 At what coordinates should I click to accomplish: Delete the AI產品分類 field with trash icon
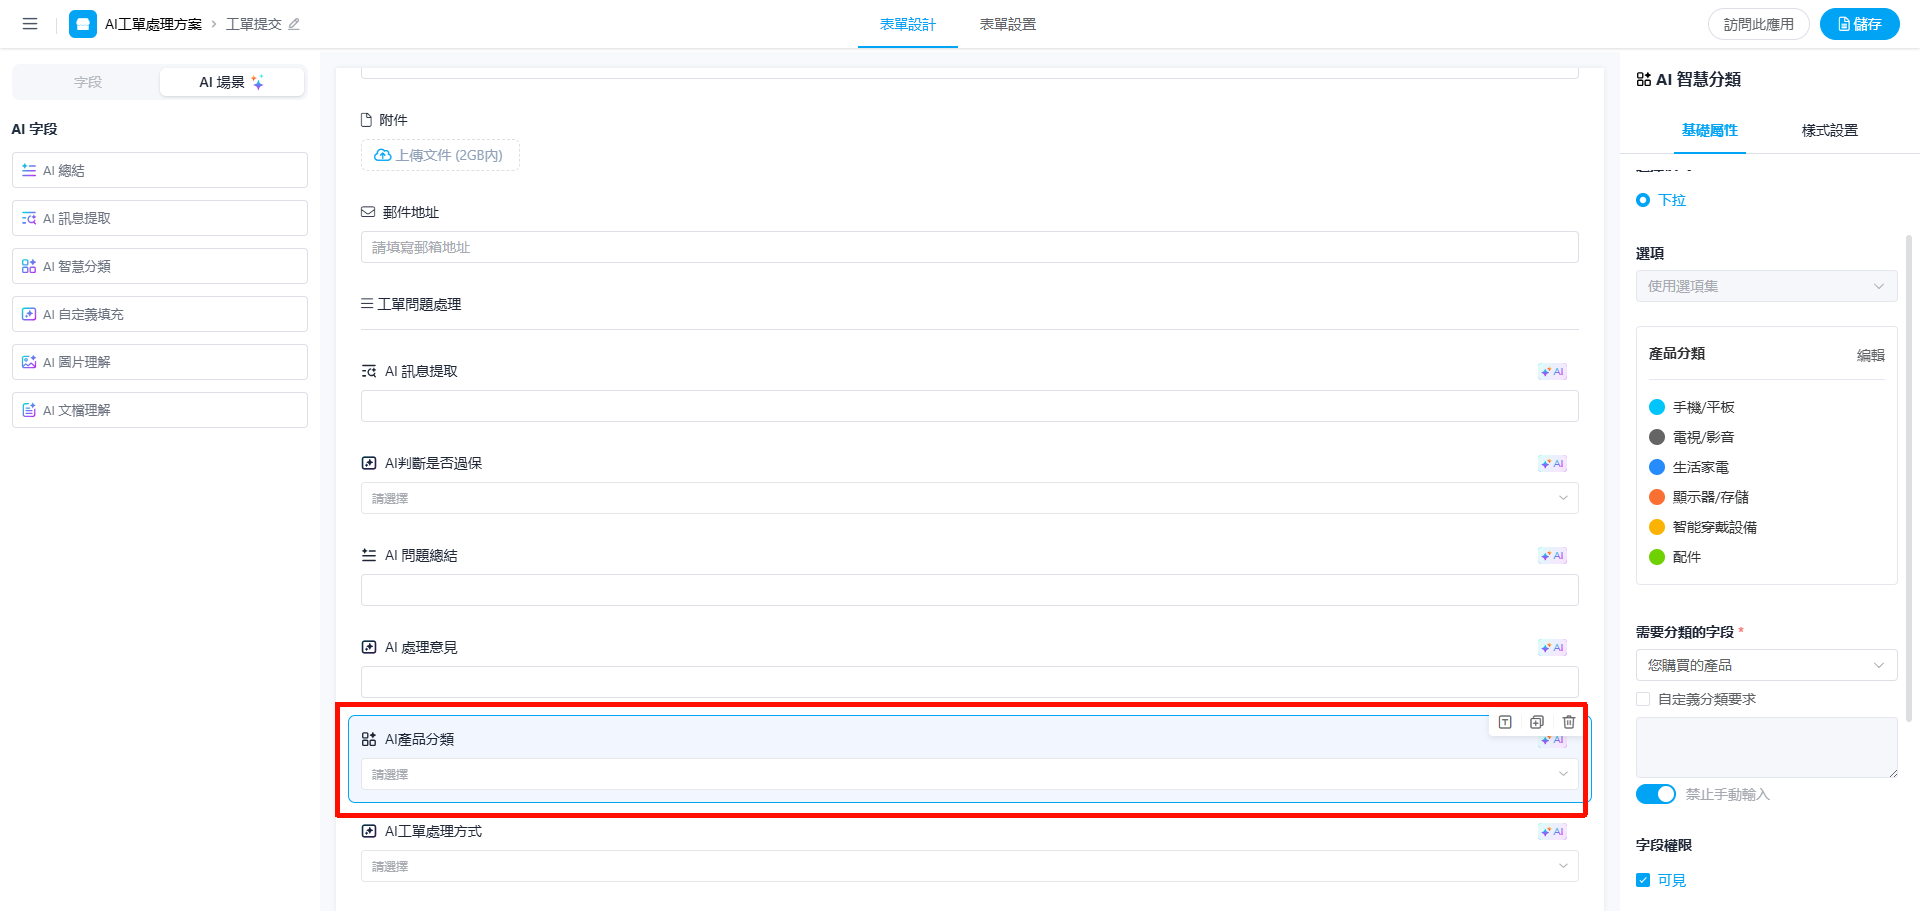1568,722
